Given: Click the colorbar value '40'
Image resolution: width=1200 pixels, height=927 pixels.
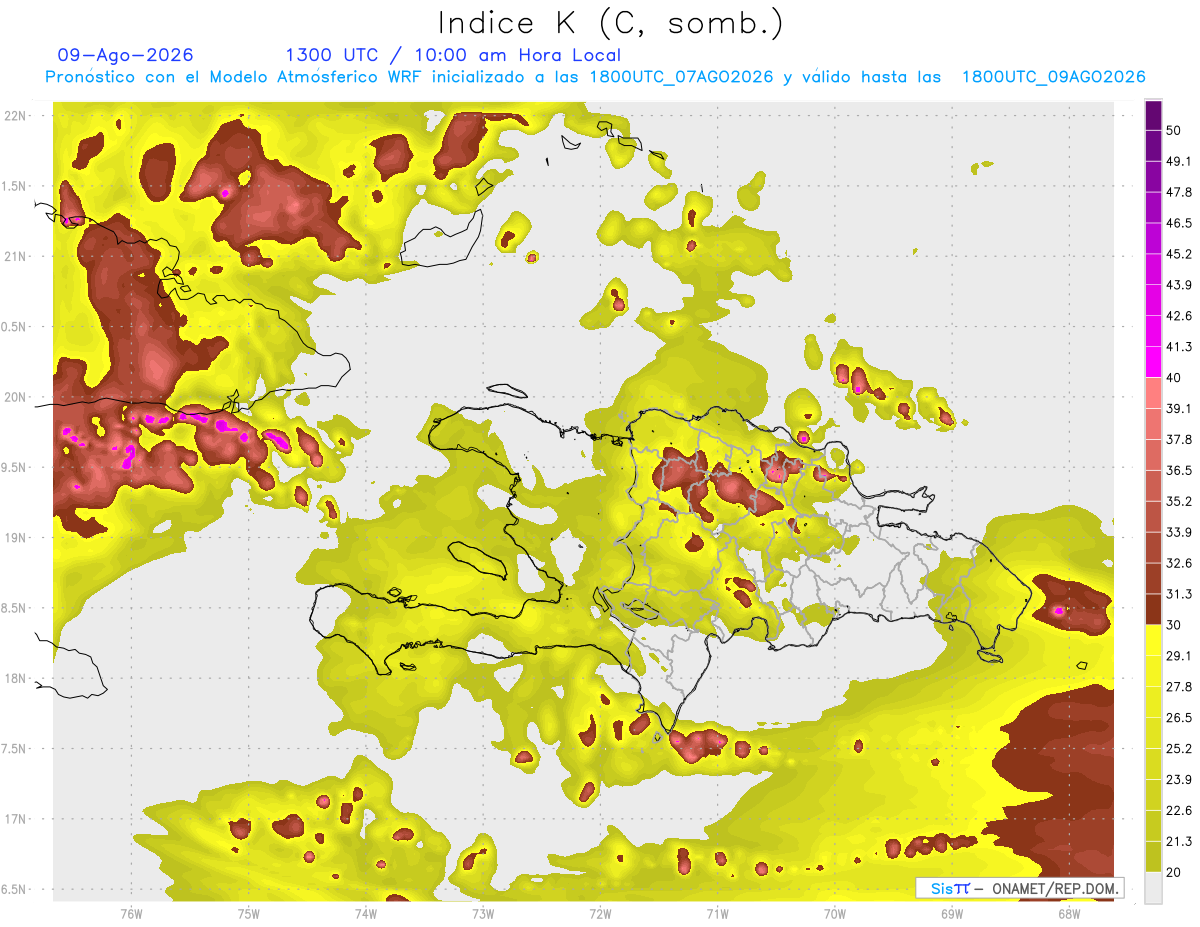Looking at the screenshot, I should click(x=1175, y=378).
